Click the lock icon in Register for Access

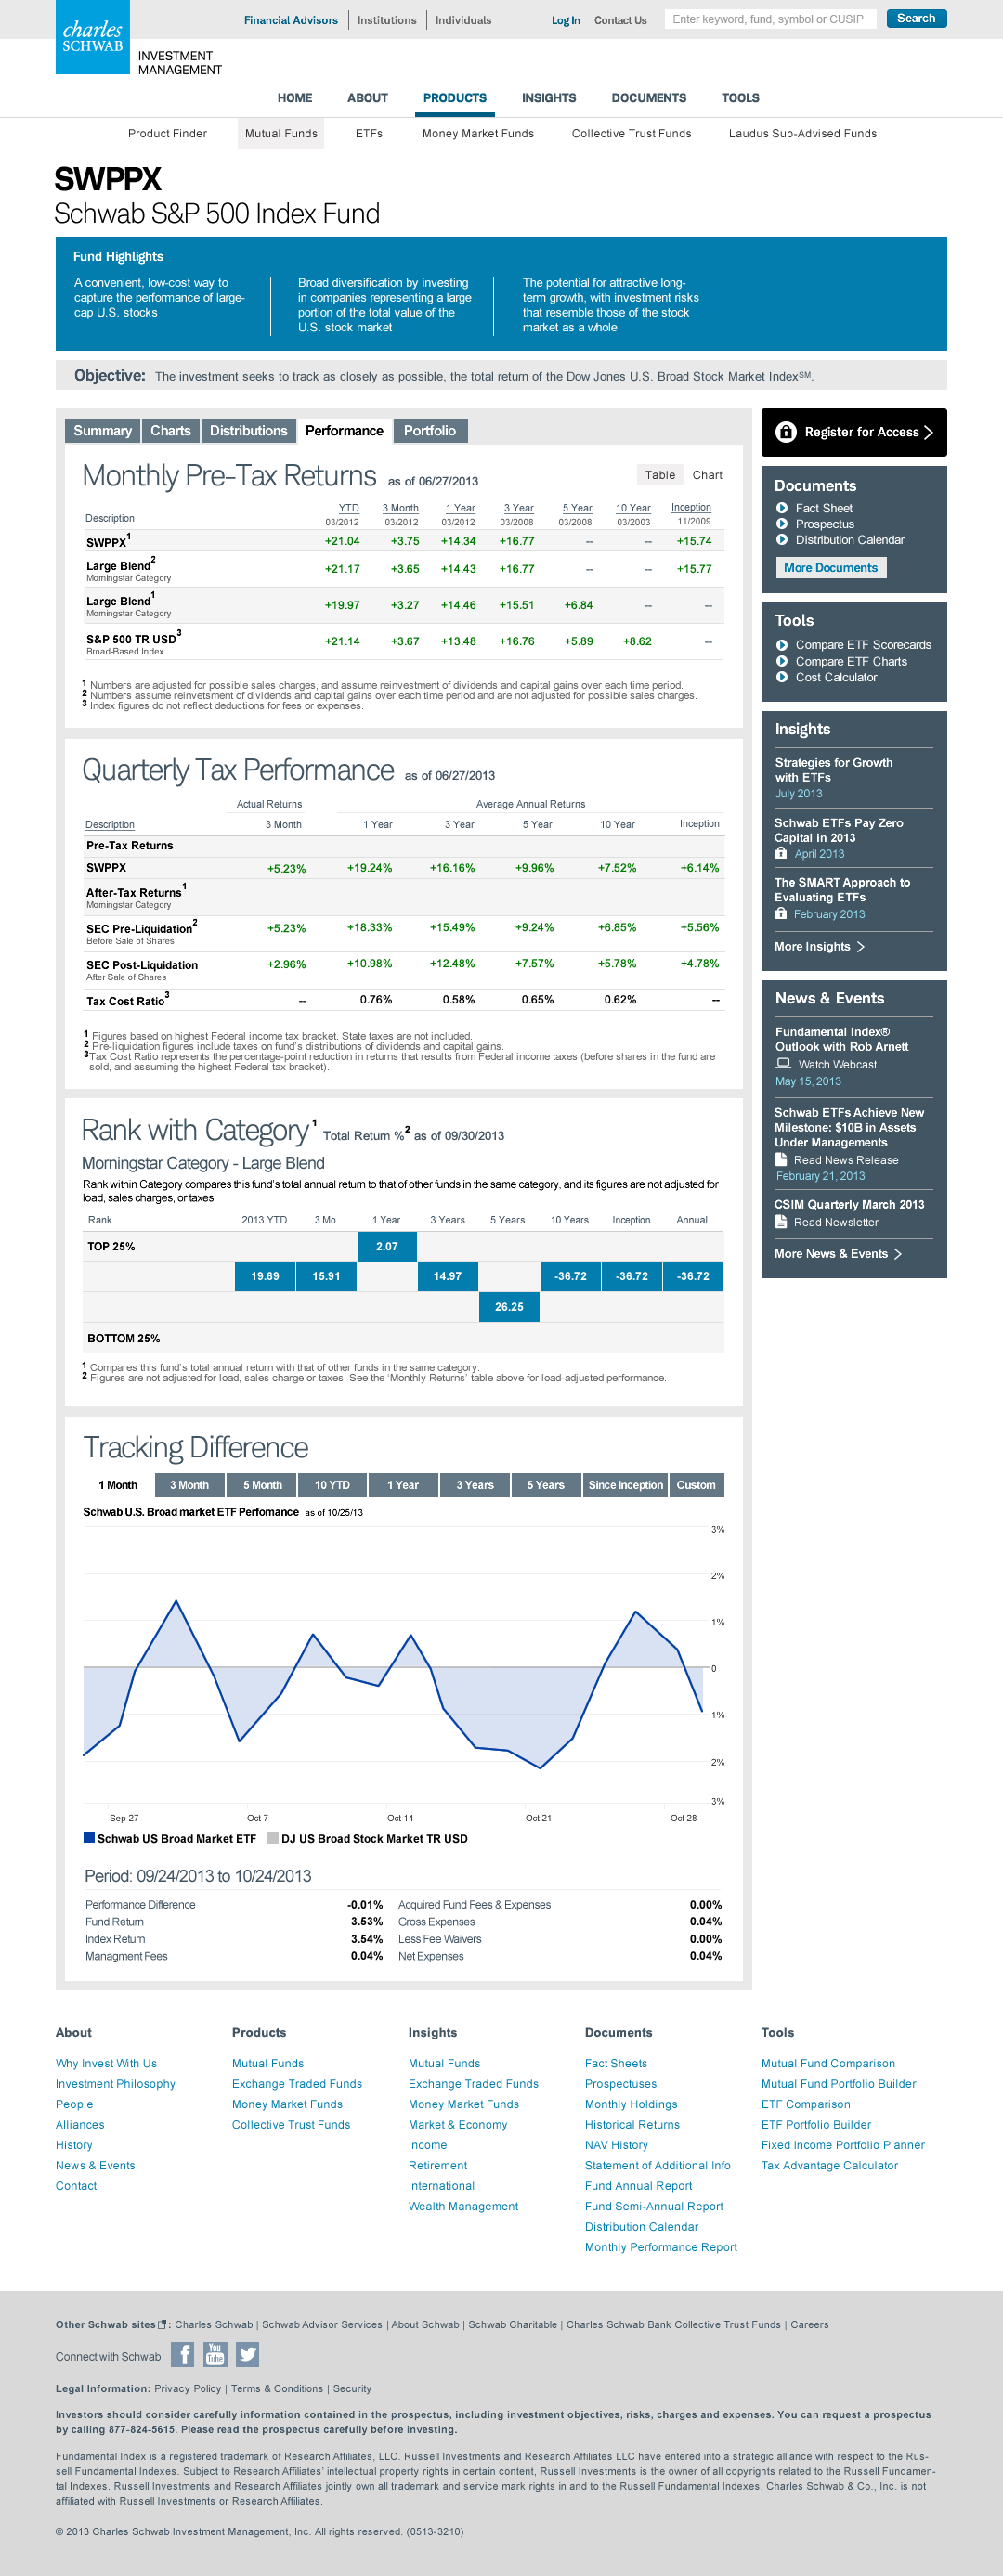point(785,432)
